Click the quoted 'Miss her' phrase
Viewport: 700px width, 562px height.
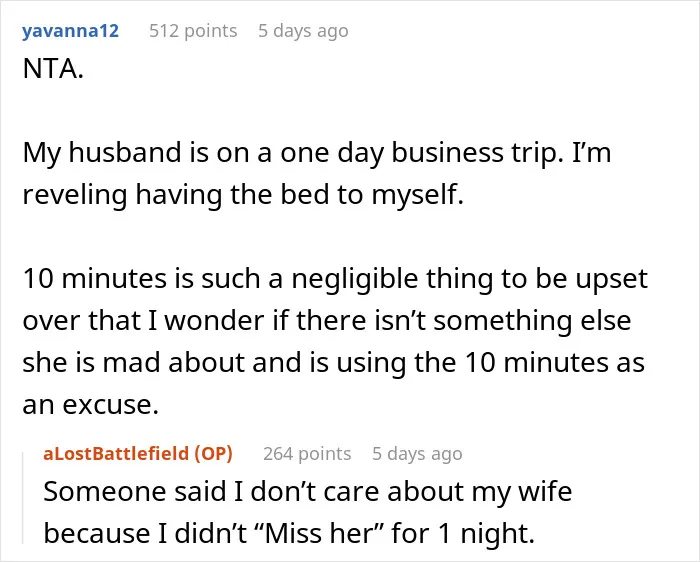pyautogui.click(x=319, y=533)
